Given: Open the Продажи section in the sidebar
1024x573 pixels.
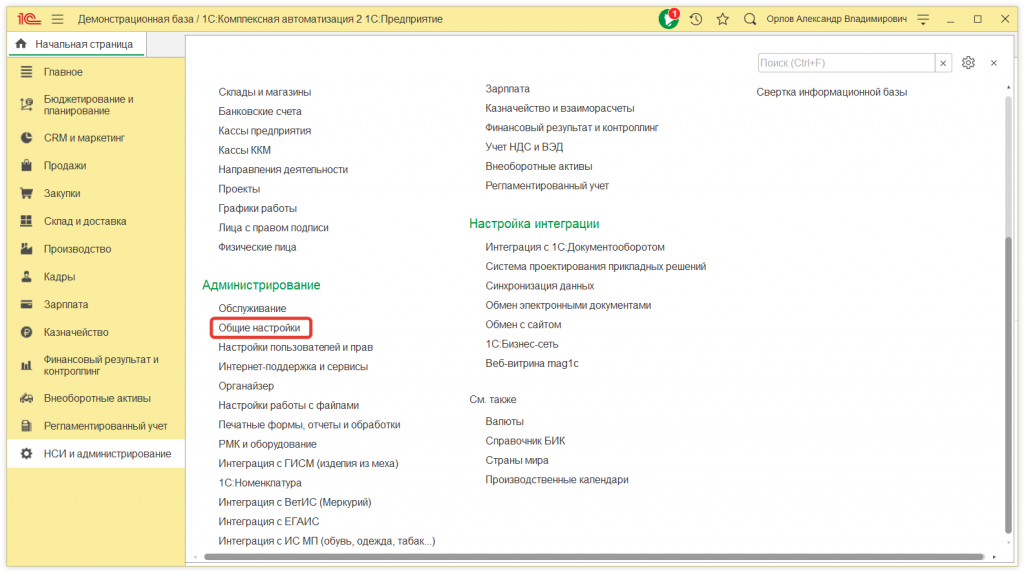Looking at the screenshot, I should click(65, 166).
